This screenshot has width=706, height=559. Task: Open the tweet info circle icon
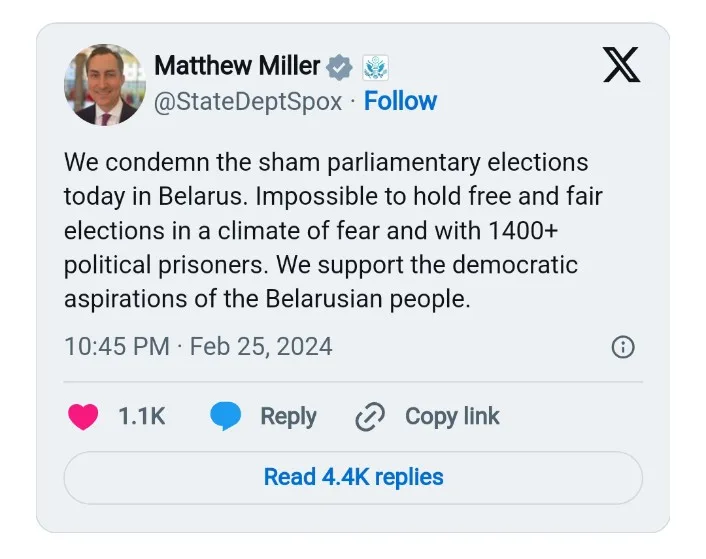[x=622, y=347]
